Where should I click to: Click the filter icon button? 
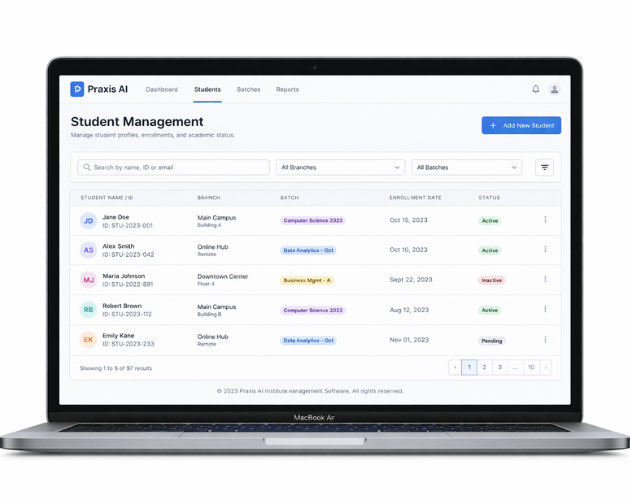[x=544, y=167]
